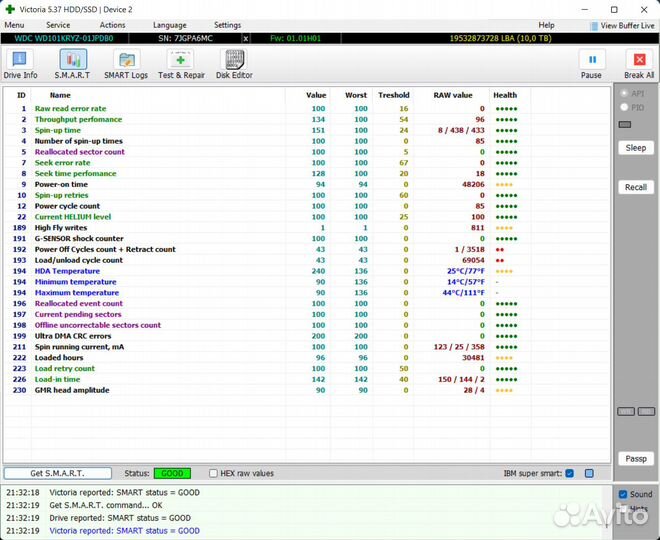This screenshot has height=540, width=660.
Task: Launch the Disk Editor
Action: pyautogui.click(x=236, y=65)
